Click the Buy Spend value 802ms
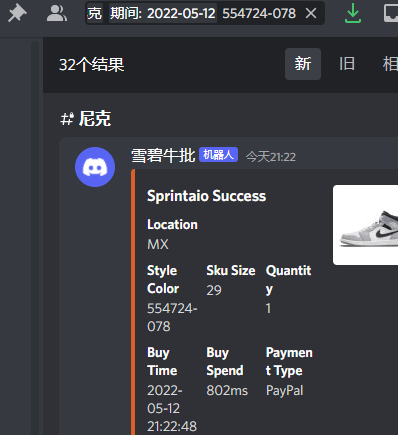398x435 pixels. coord(227,390)
